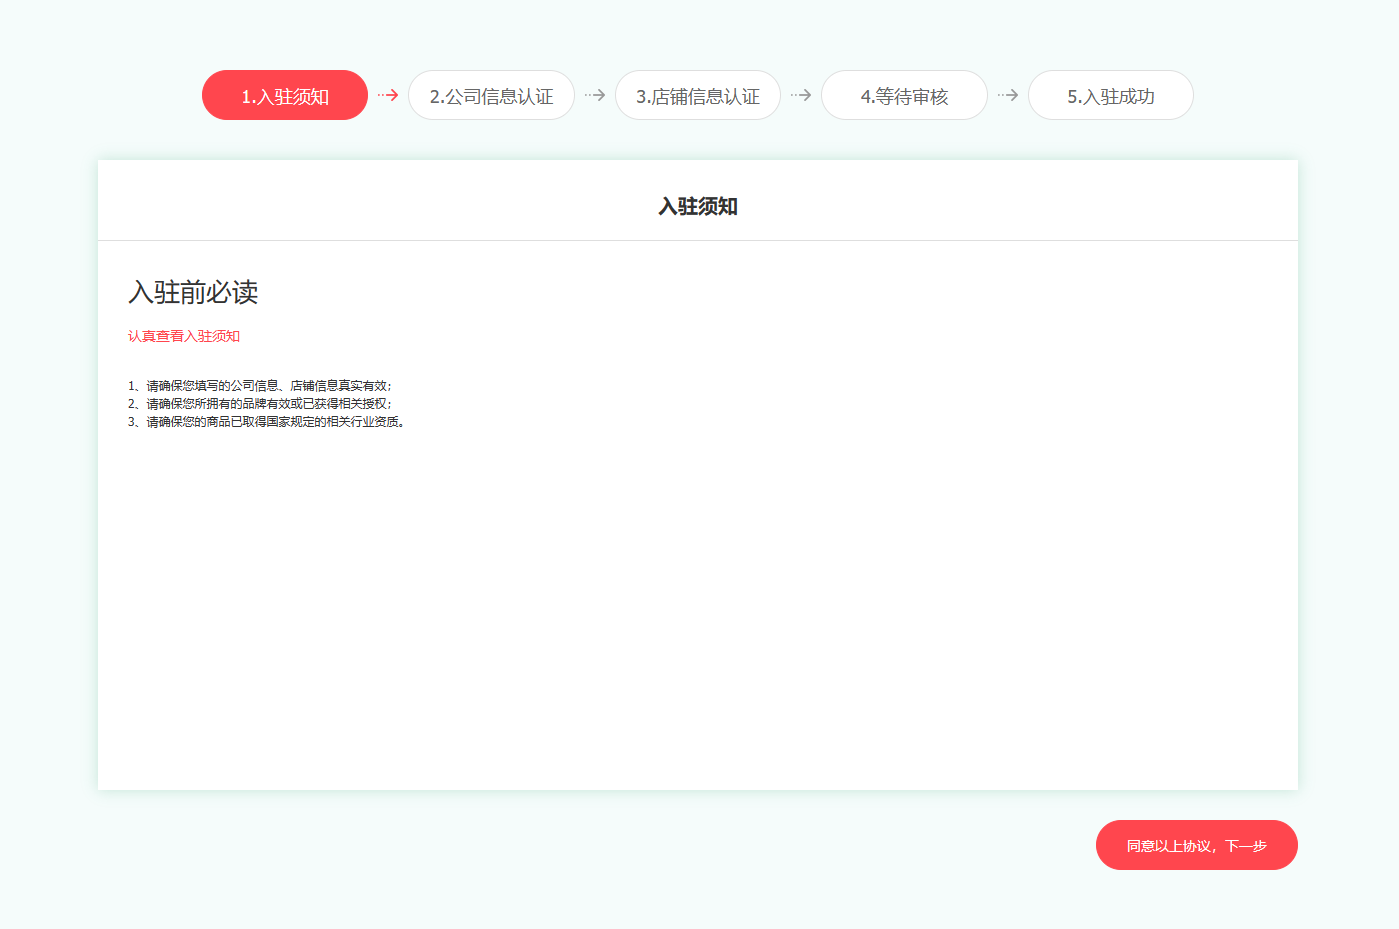Click the red arrow after step 1
Image resolution: width=1399 pixels, height=929 pixels.
pyautogui.click(x=388, y=95)
